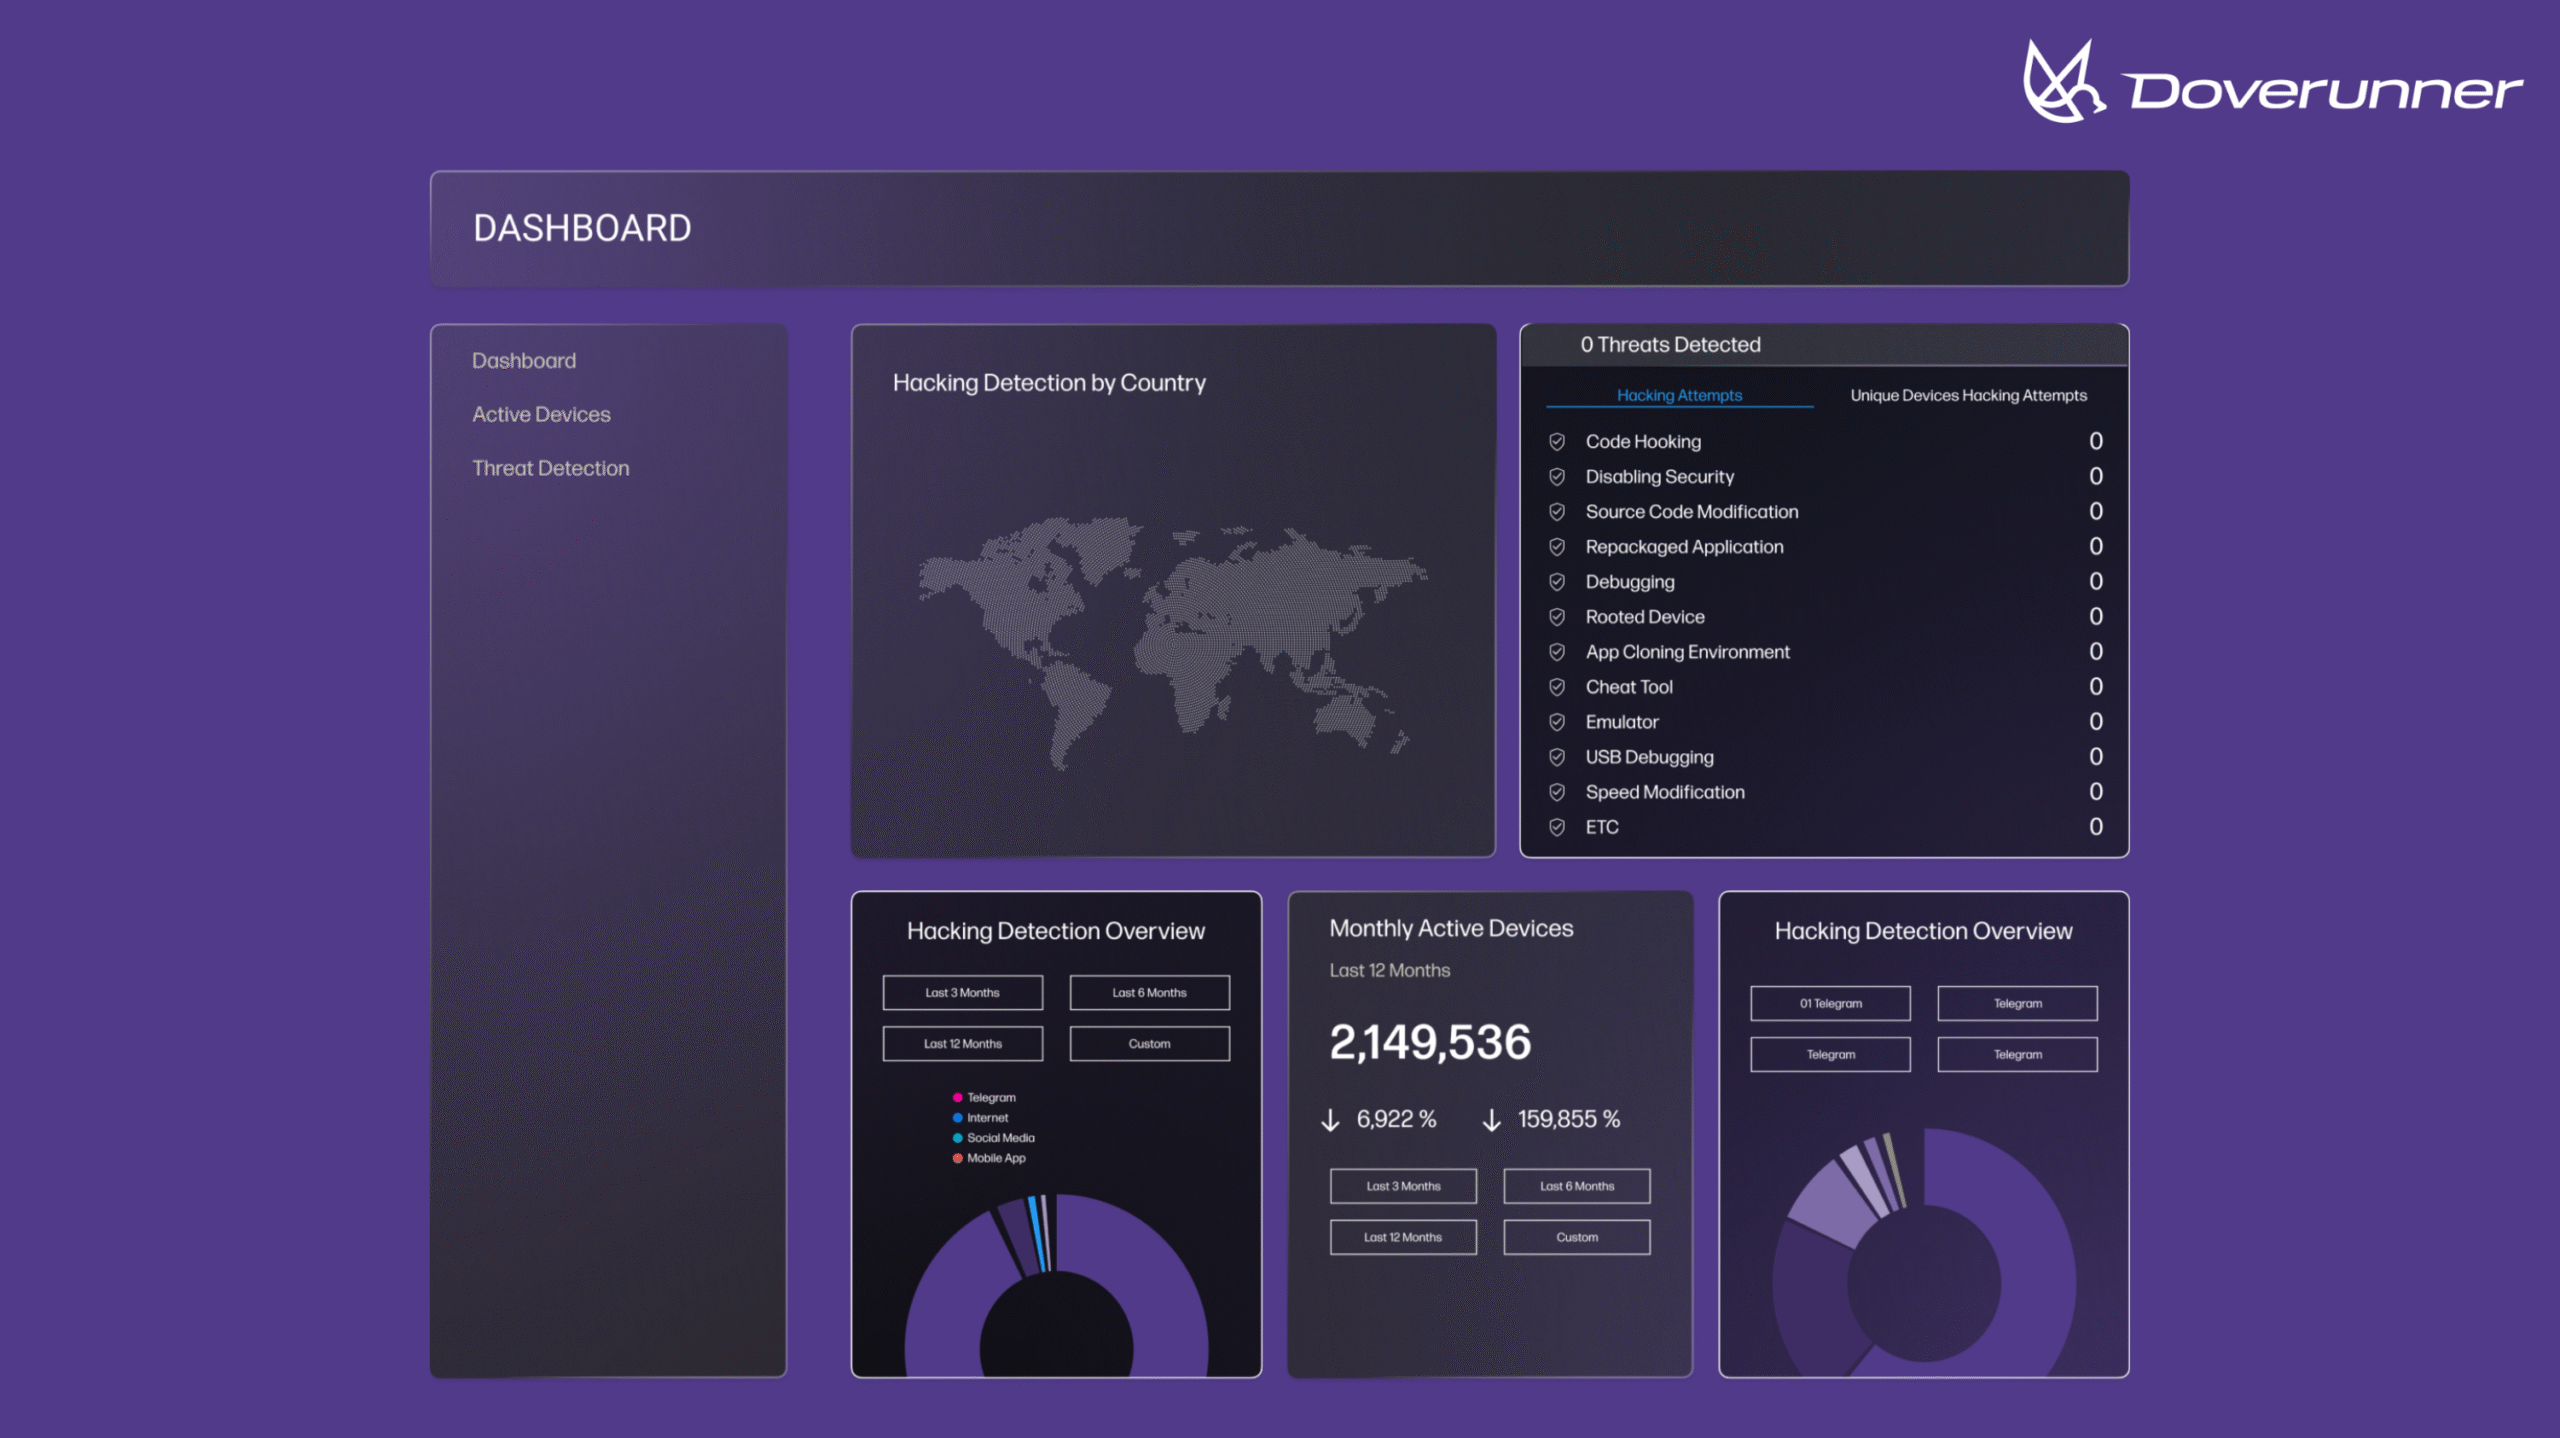Click the Source Code Modification label
The height and width of the screenshot is (1438, 2560).
pyautogui.click(x=1692, y=511)
